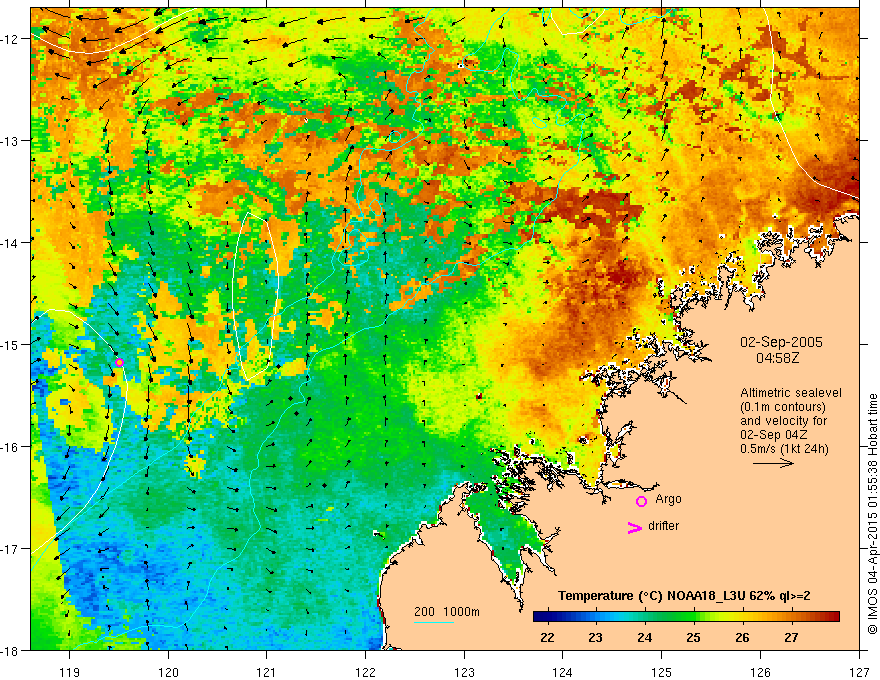Click the latitude -17 axis label
This screenshot has height=680, width=880.
pos(10,549)
